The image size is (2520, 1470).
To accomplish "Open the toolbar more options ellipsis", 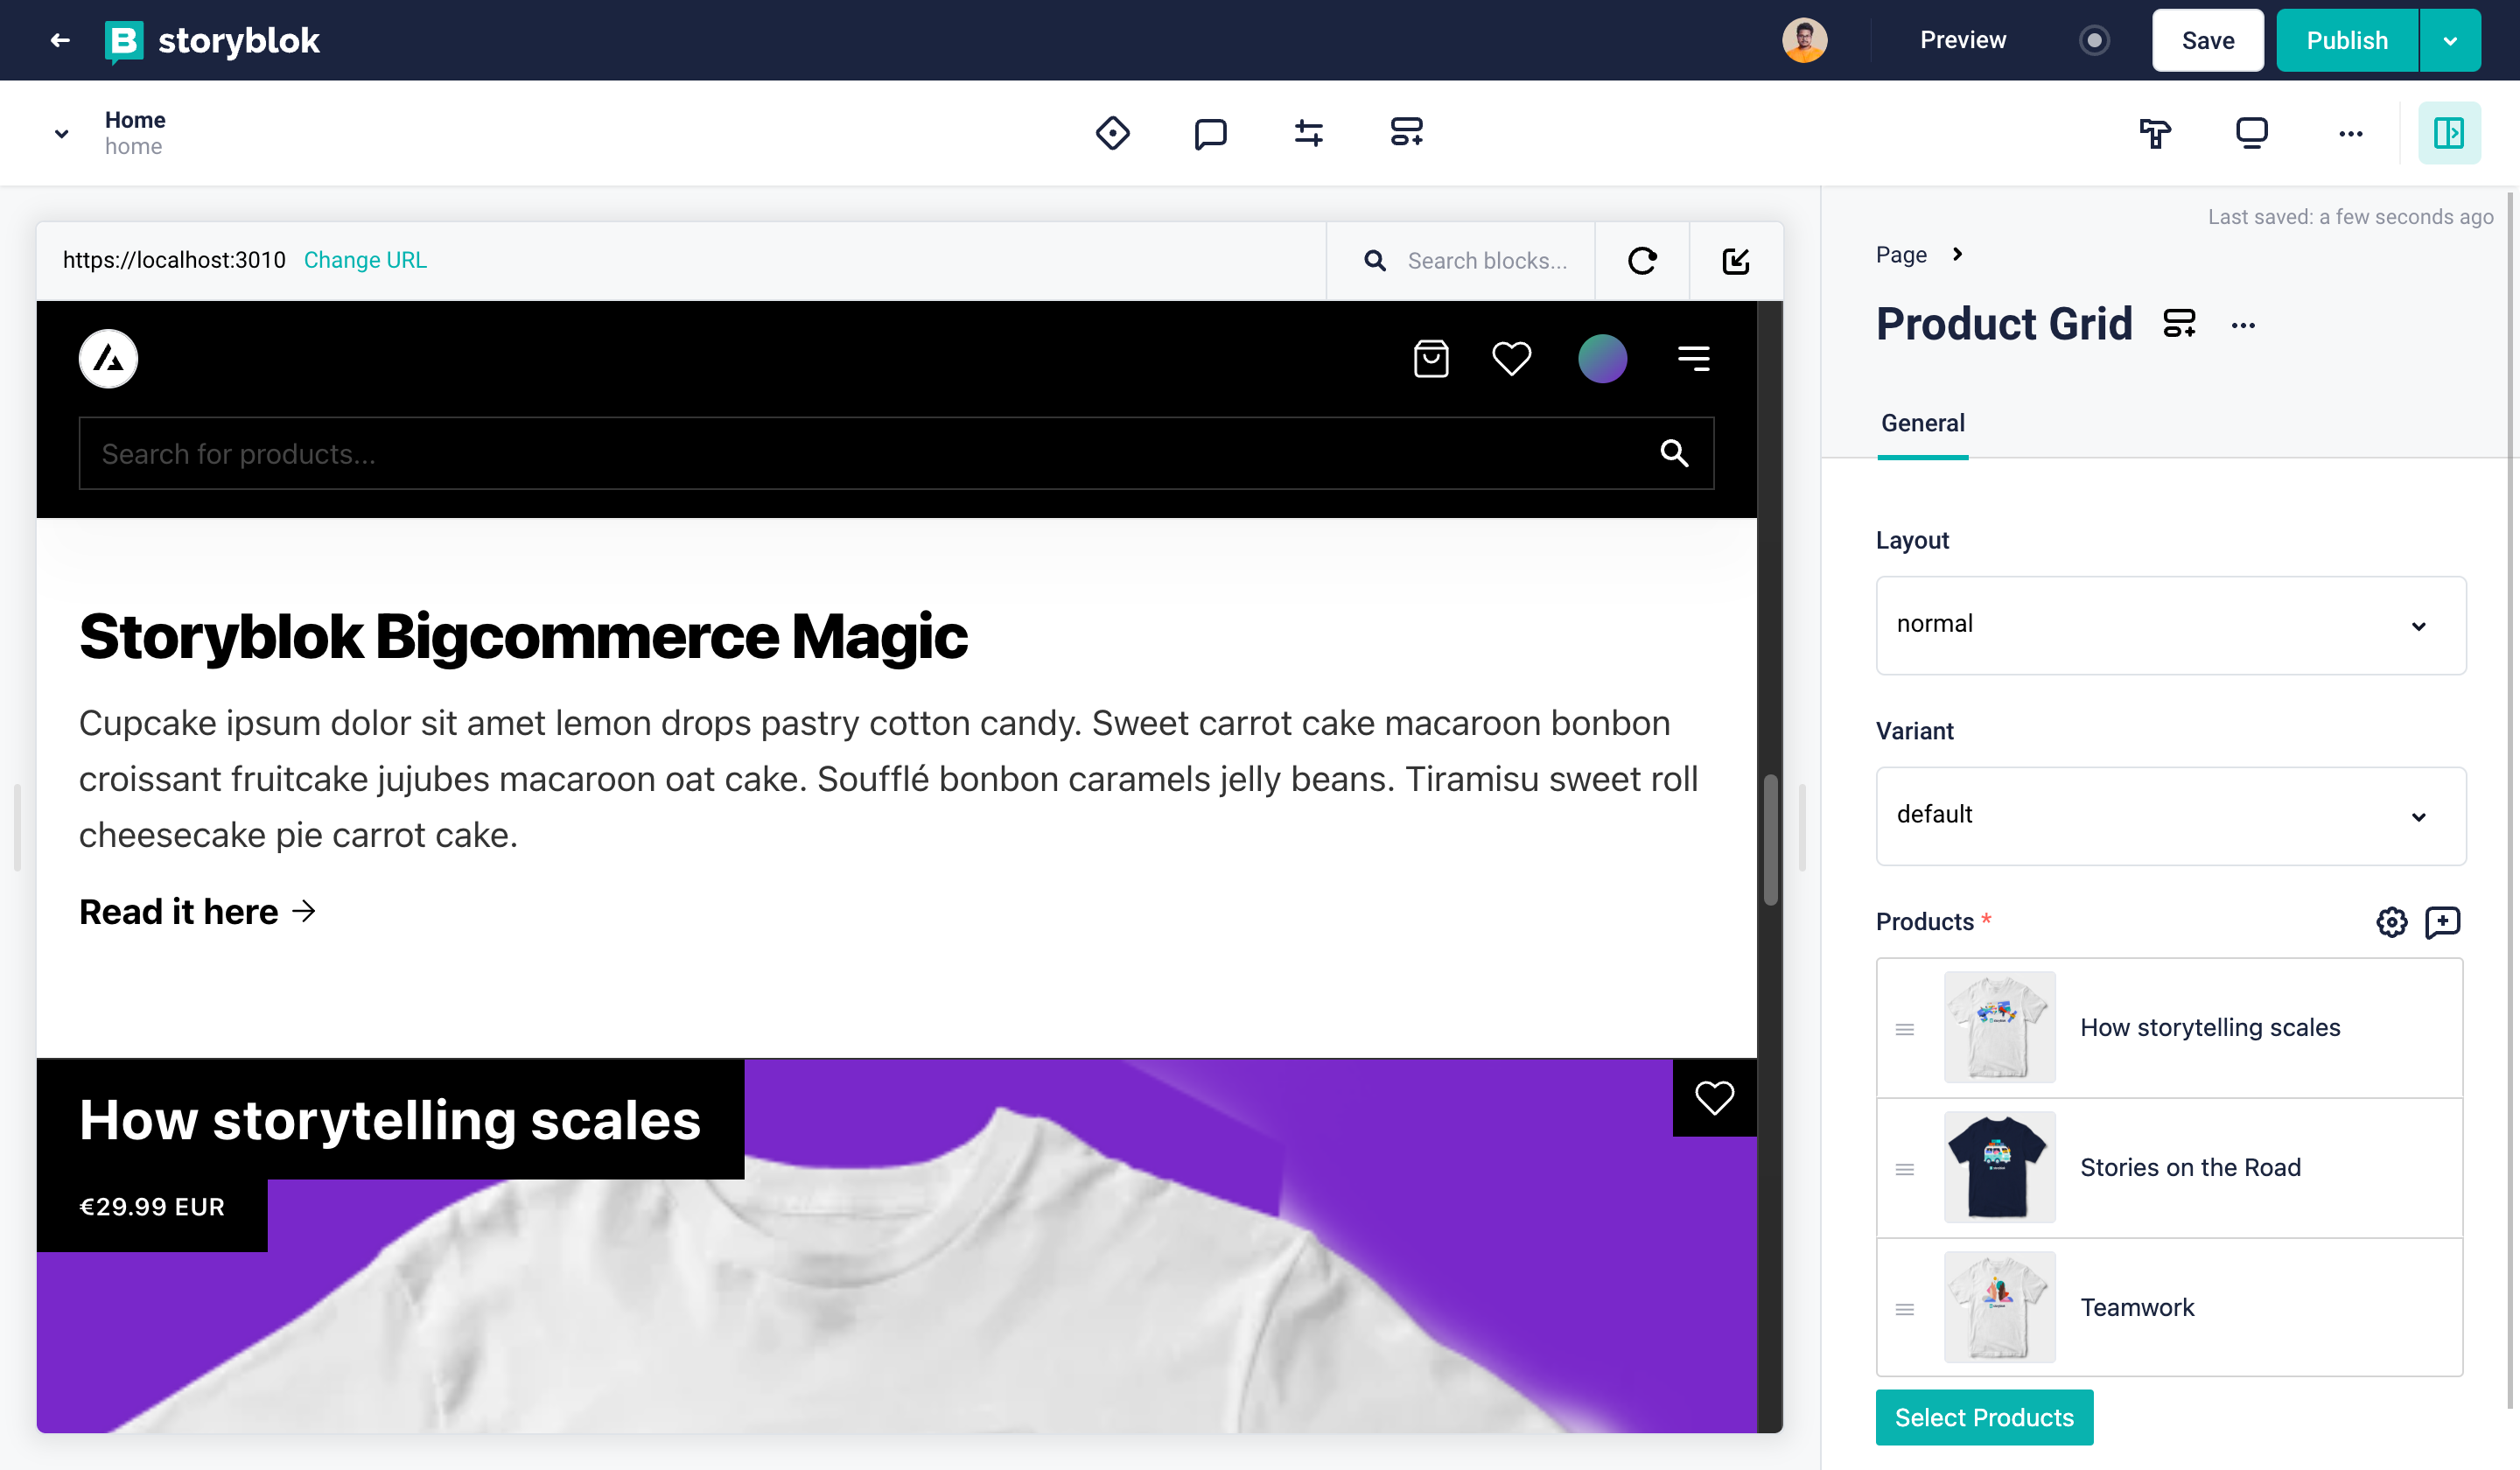I will [x=2350, y=133].
